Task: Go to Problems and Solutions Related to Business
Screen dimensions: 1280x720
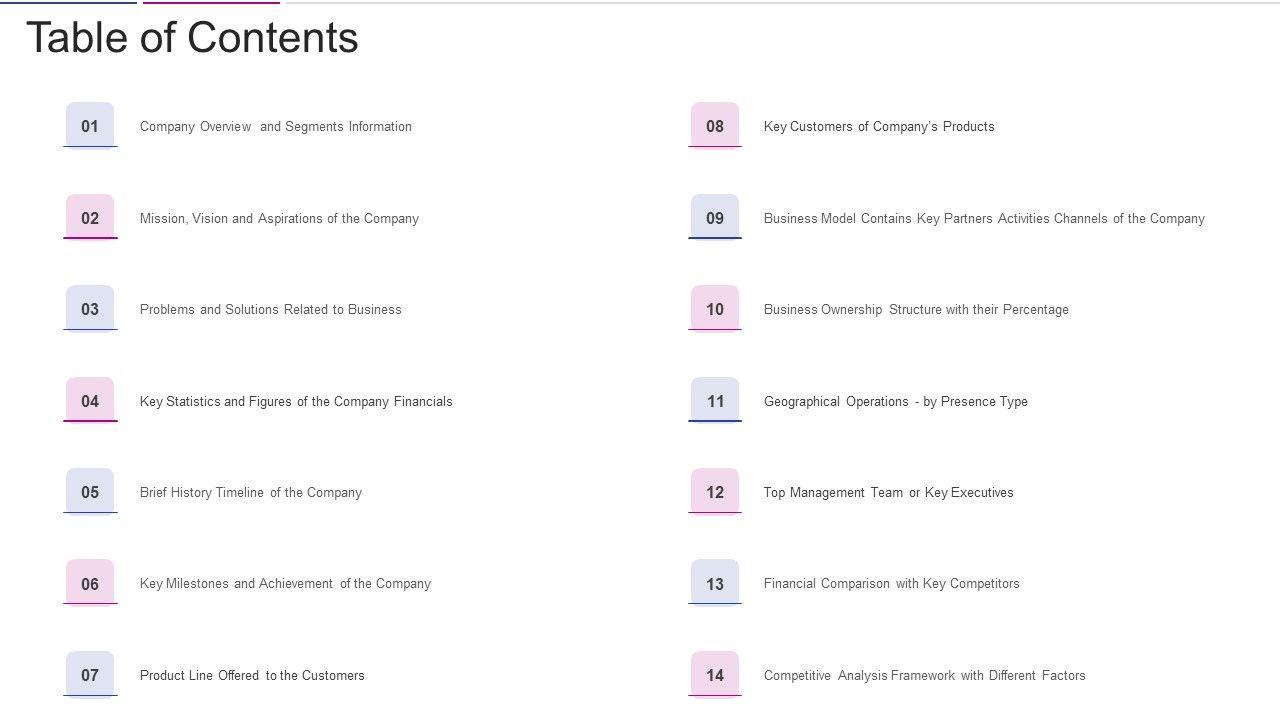Action: point(271,310)
